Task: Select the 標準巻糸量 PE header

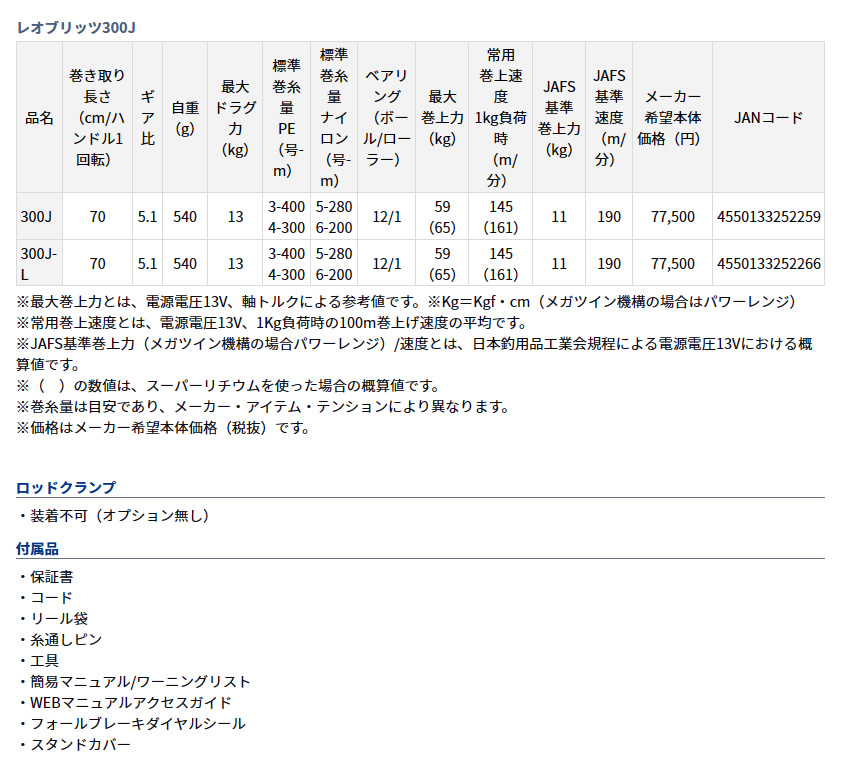Action: tap(286, 118)
